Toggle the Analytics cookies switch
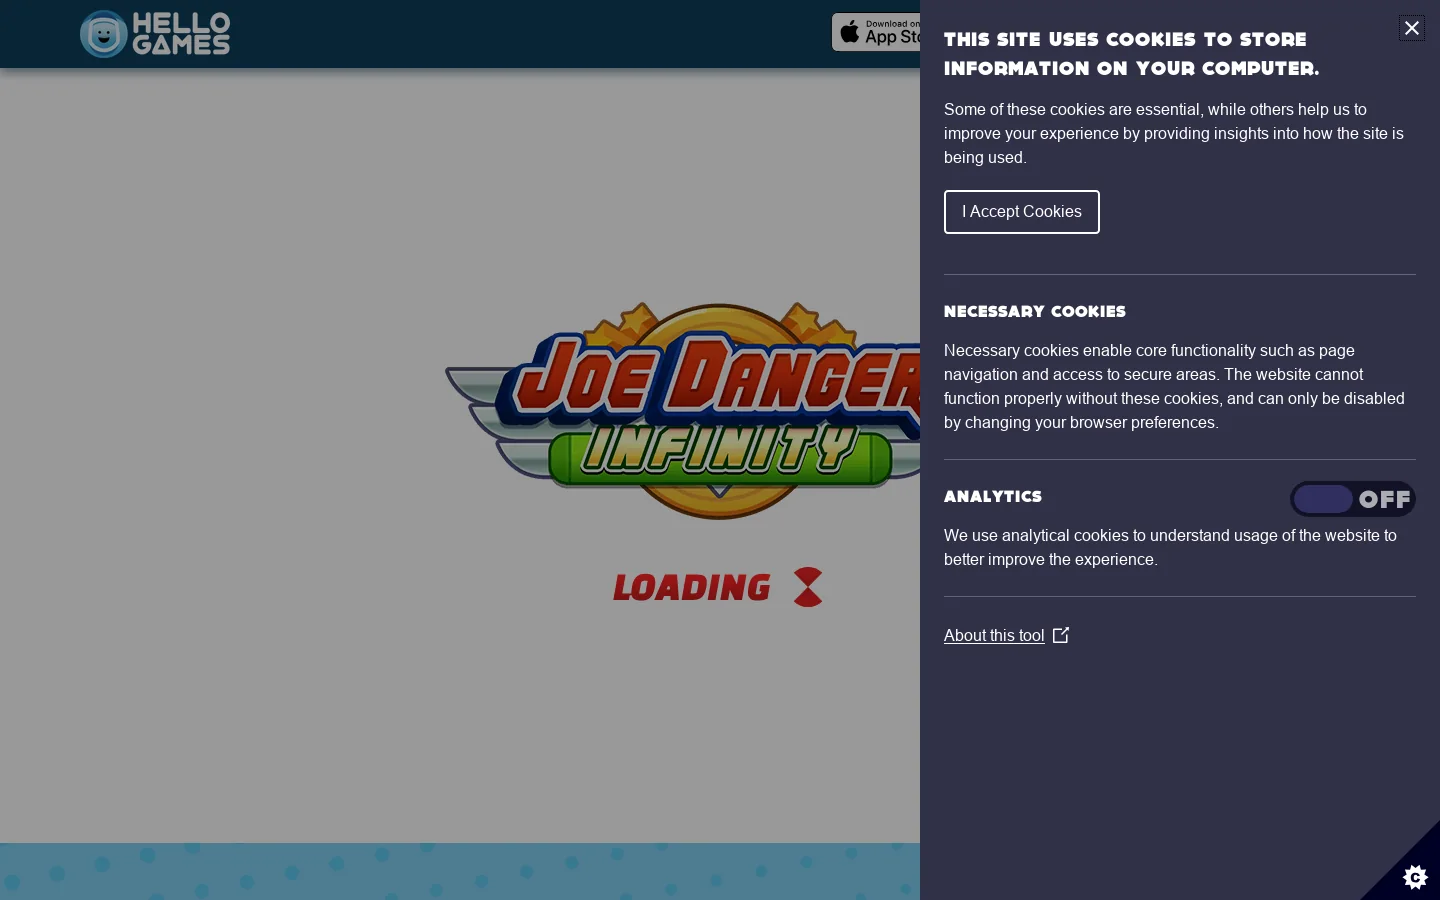Image resolution: width=1440 pixels, height=900 pixels. tap(1352, 499)
